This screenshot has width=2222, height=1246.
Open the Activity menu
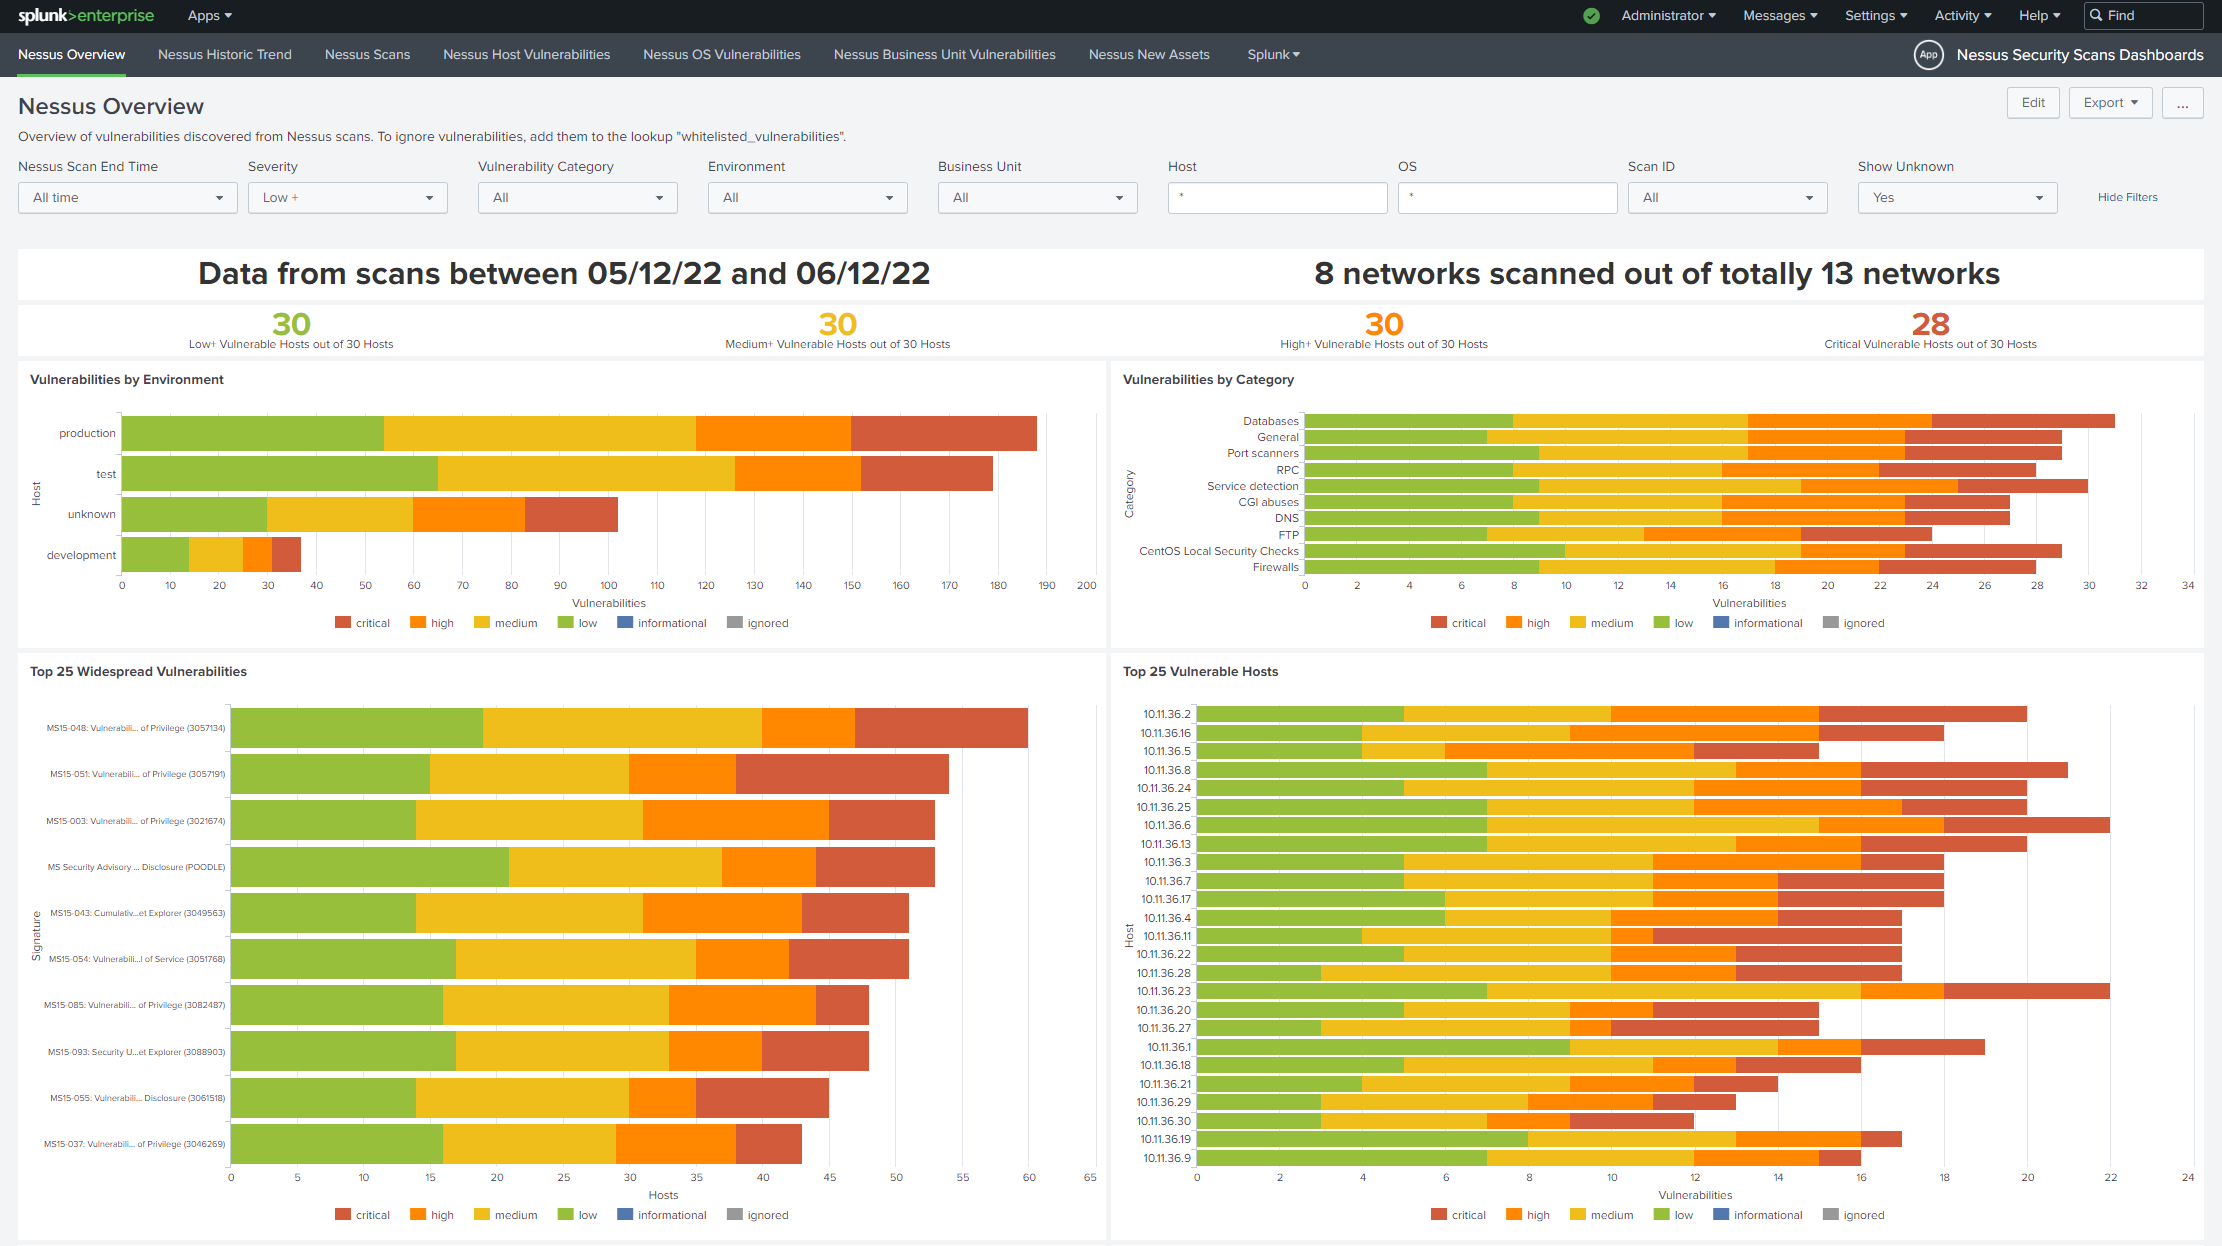(1961, 15)
